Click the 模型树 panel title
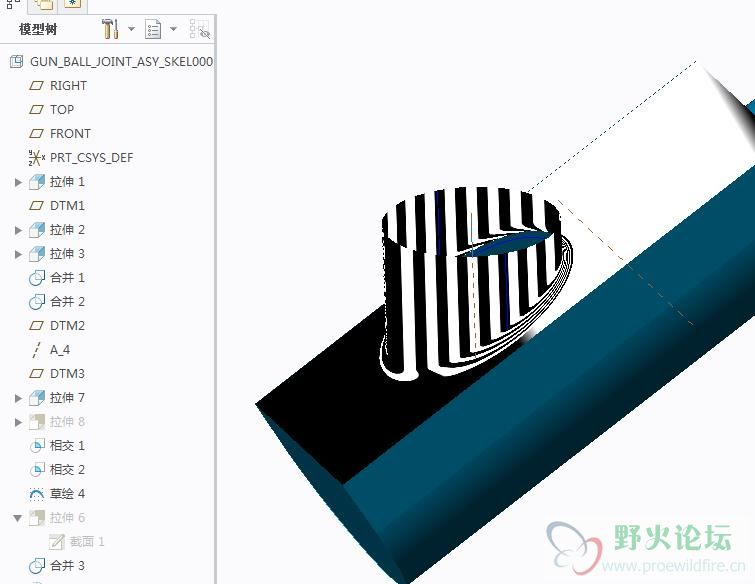This screenshot has width=755, height=584. pos(38,29)
